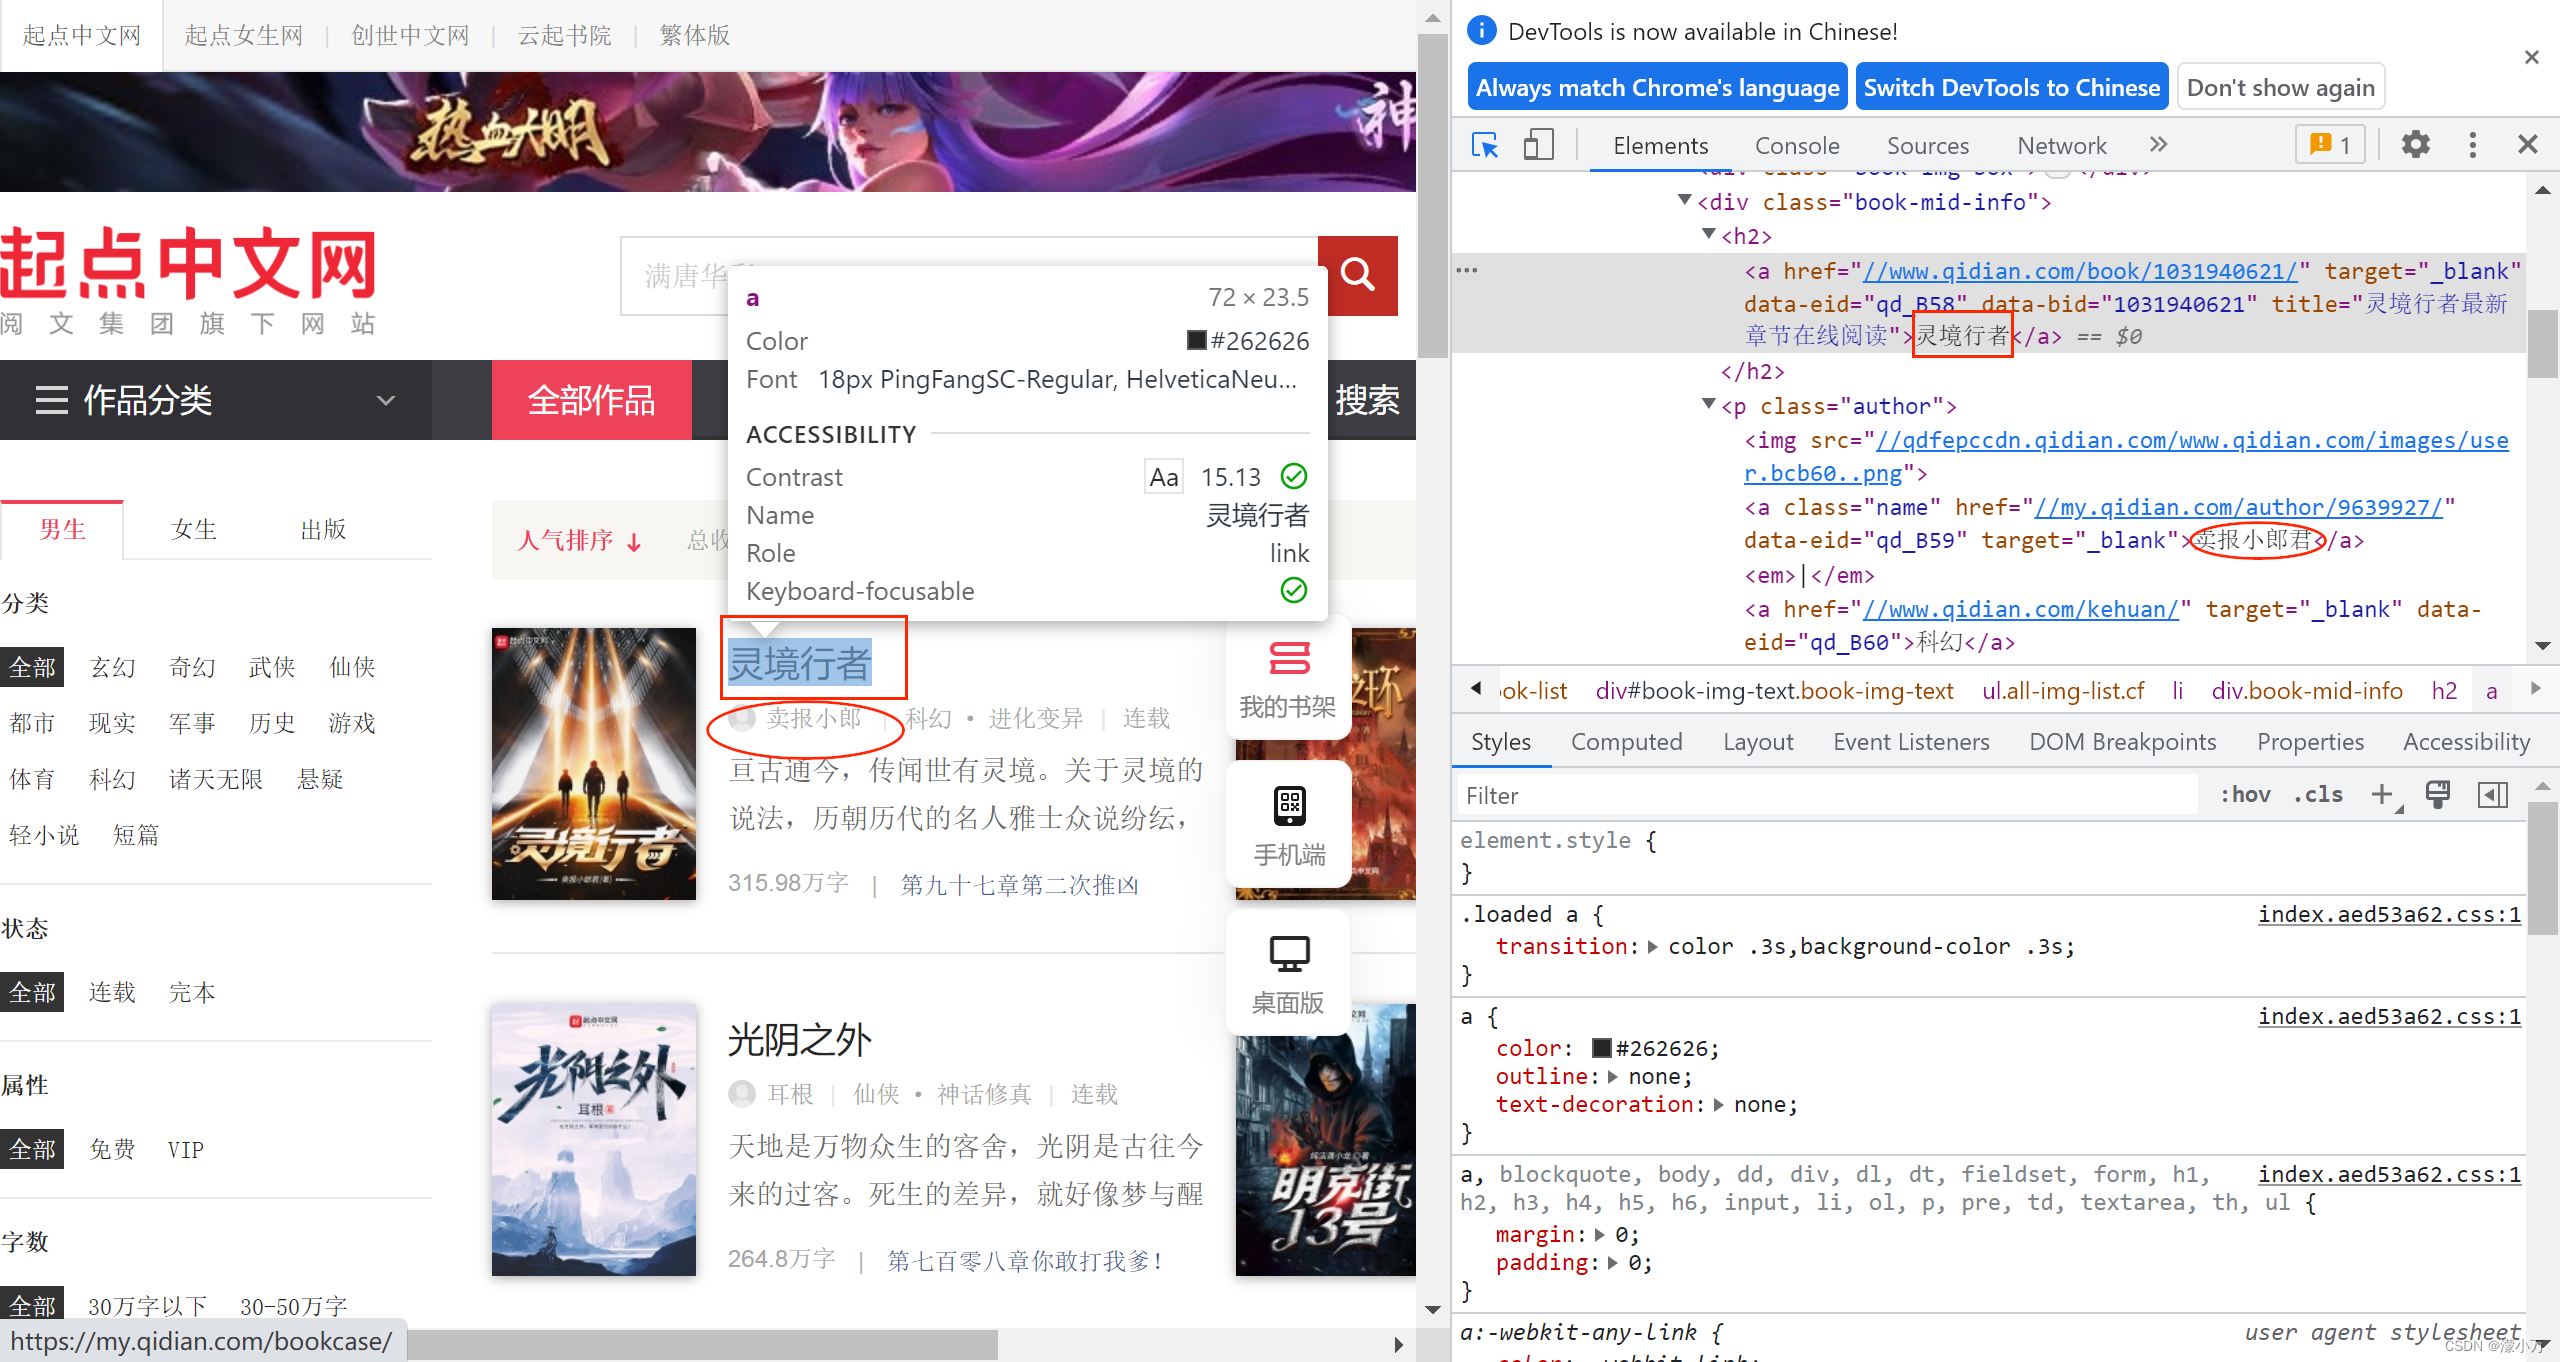Click the page horizontal scrollbar thumb

pyautogui.click(x=702, y=1345)
